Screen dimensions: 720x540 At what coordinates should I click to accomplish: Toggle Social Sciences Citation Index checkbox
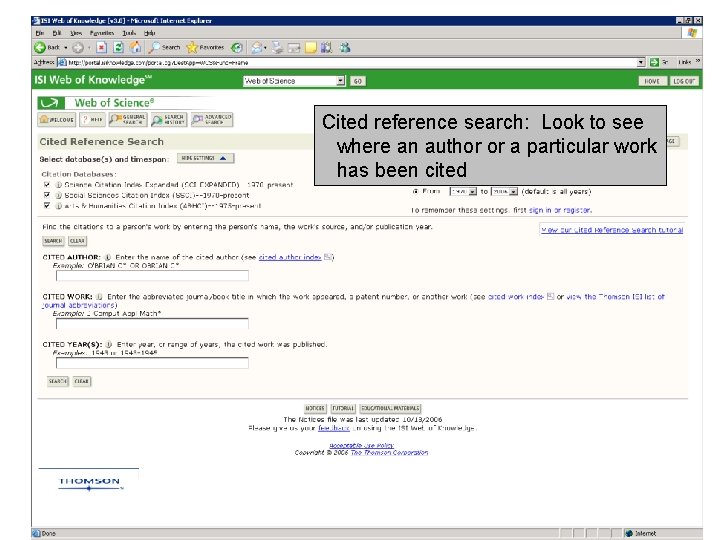pos(46,195)
